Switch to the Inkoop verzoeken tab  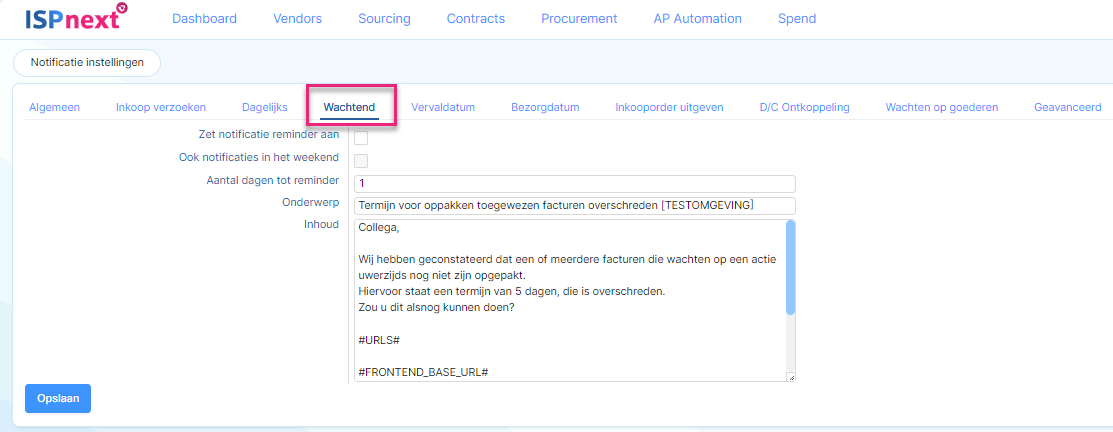click(161, 108)
